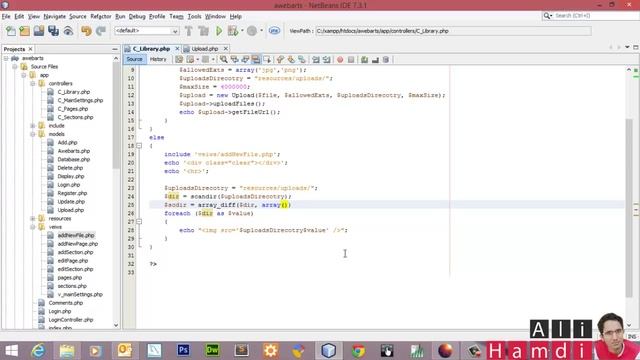Click Internet Explorer icon in taskbar
The image size is (640, 360).
tap(38, 351)
